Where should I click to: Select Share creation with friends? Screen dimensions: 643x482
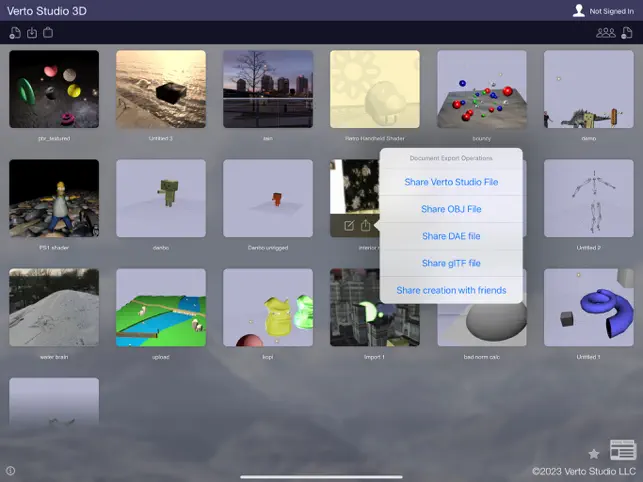click(x=451, y=290)
